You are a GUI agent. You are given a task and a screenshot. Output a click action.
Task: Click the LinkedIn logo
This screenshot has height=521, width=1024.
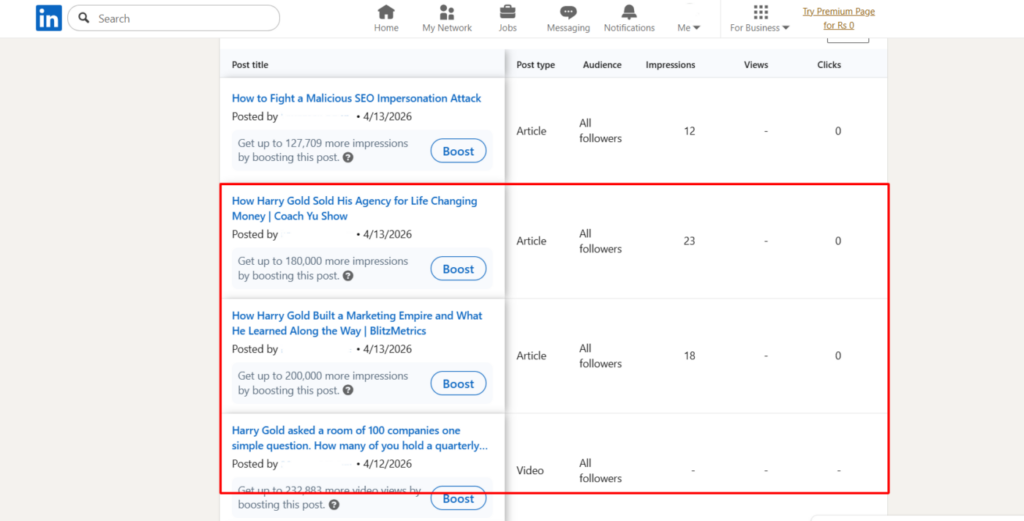click(x=48, y=18)
